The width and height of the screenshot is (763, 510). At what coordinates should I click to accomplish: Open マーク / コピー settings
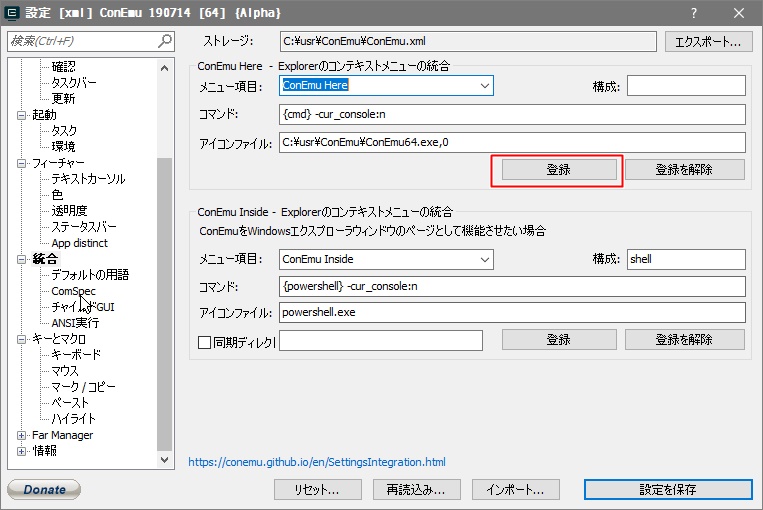(x=83, y=387)
